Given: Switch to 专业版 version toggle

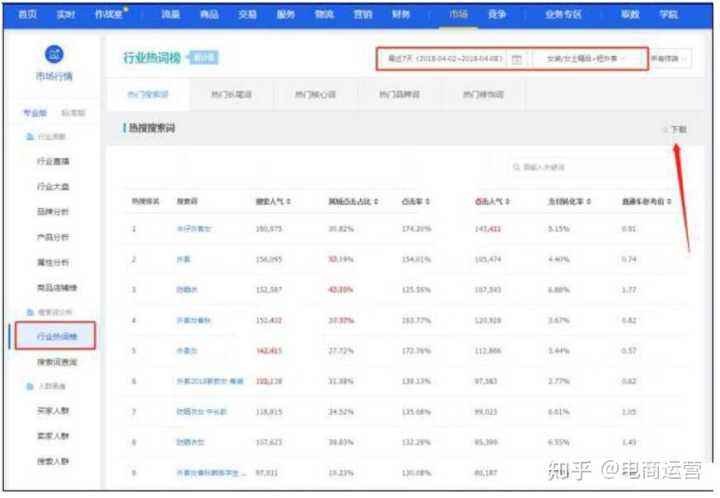Looking at the screenshot, I should point(35,114).
